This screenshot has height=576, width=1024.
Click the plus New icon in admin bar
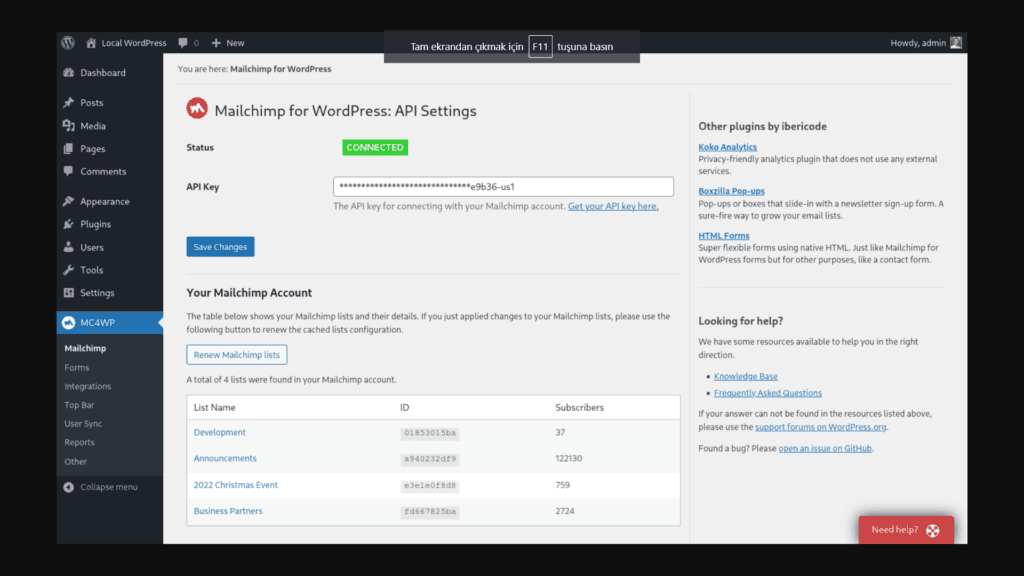click(x=216, y=43)
